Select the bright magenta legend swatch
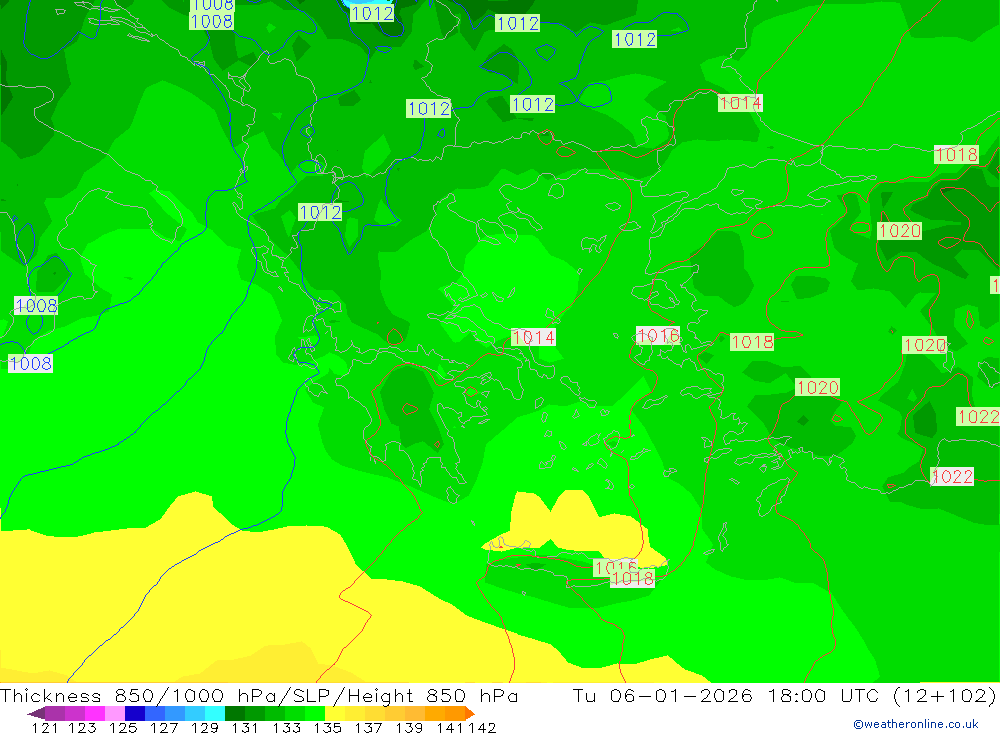The height and width of the screenshot is (733, 1000). click(95, 713)
